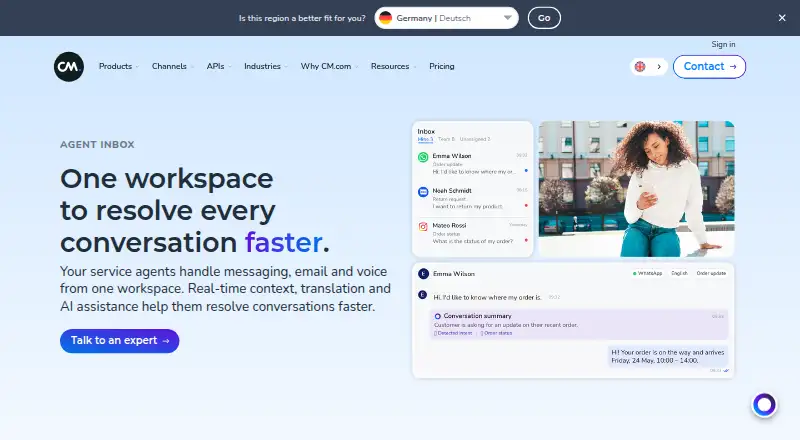Click the Contact button
Viewport: 800px width, 440px height.
(x=709, y=66)
